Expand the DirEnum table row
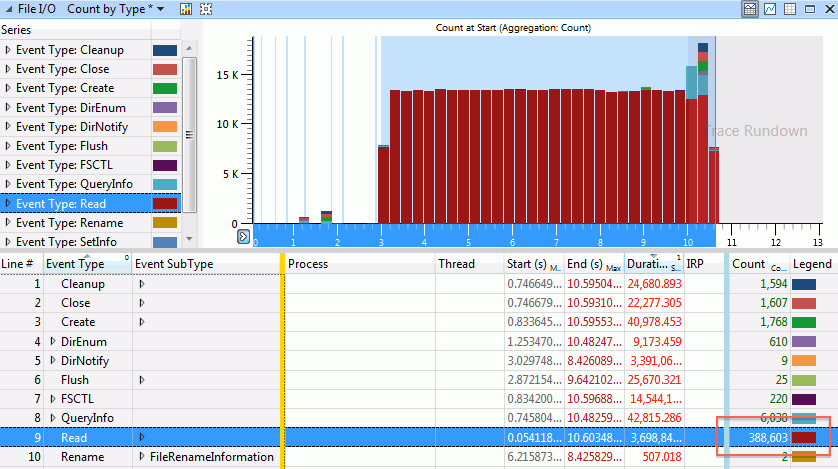Screen dimensions: 838x469 click(52, 341)
